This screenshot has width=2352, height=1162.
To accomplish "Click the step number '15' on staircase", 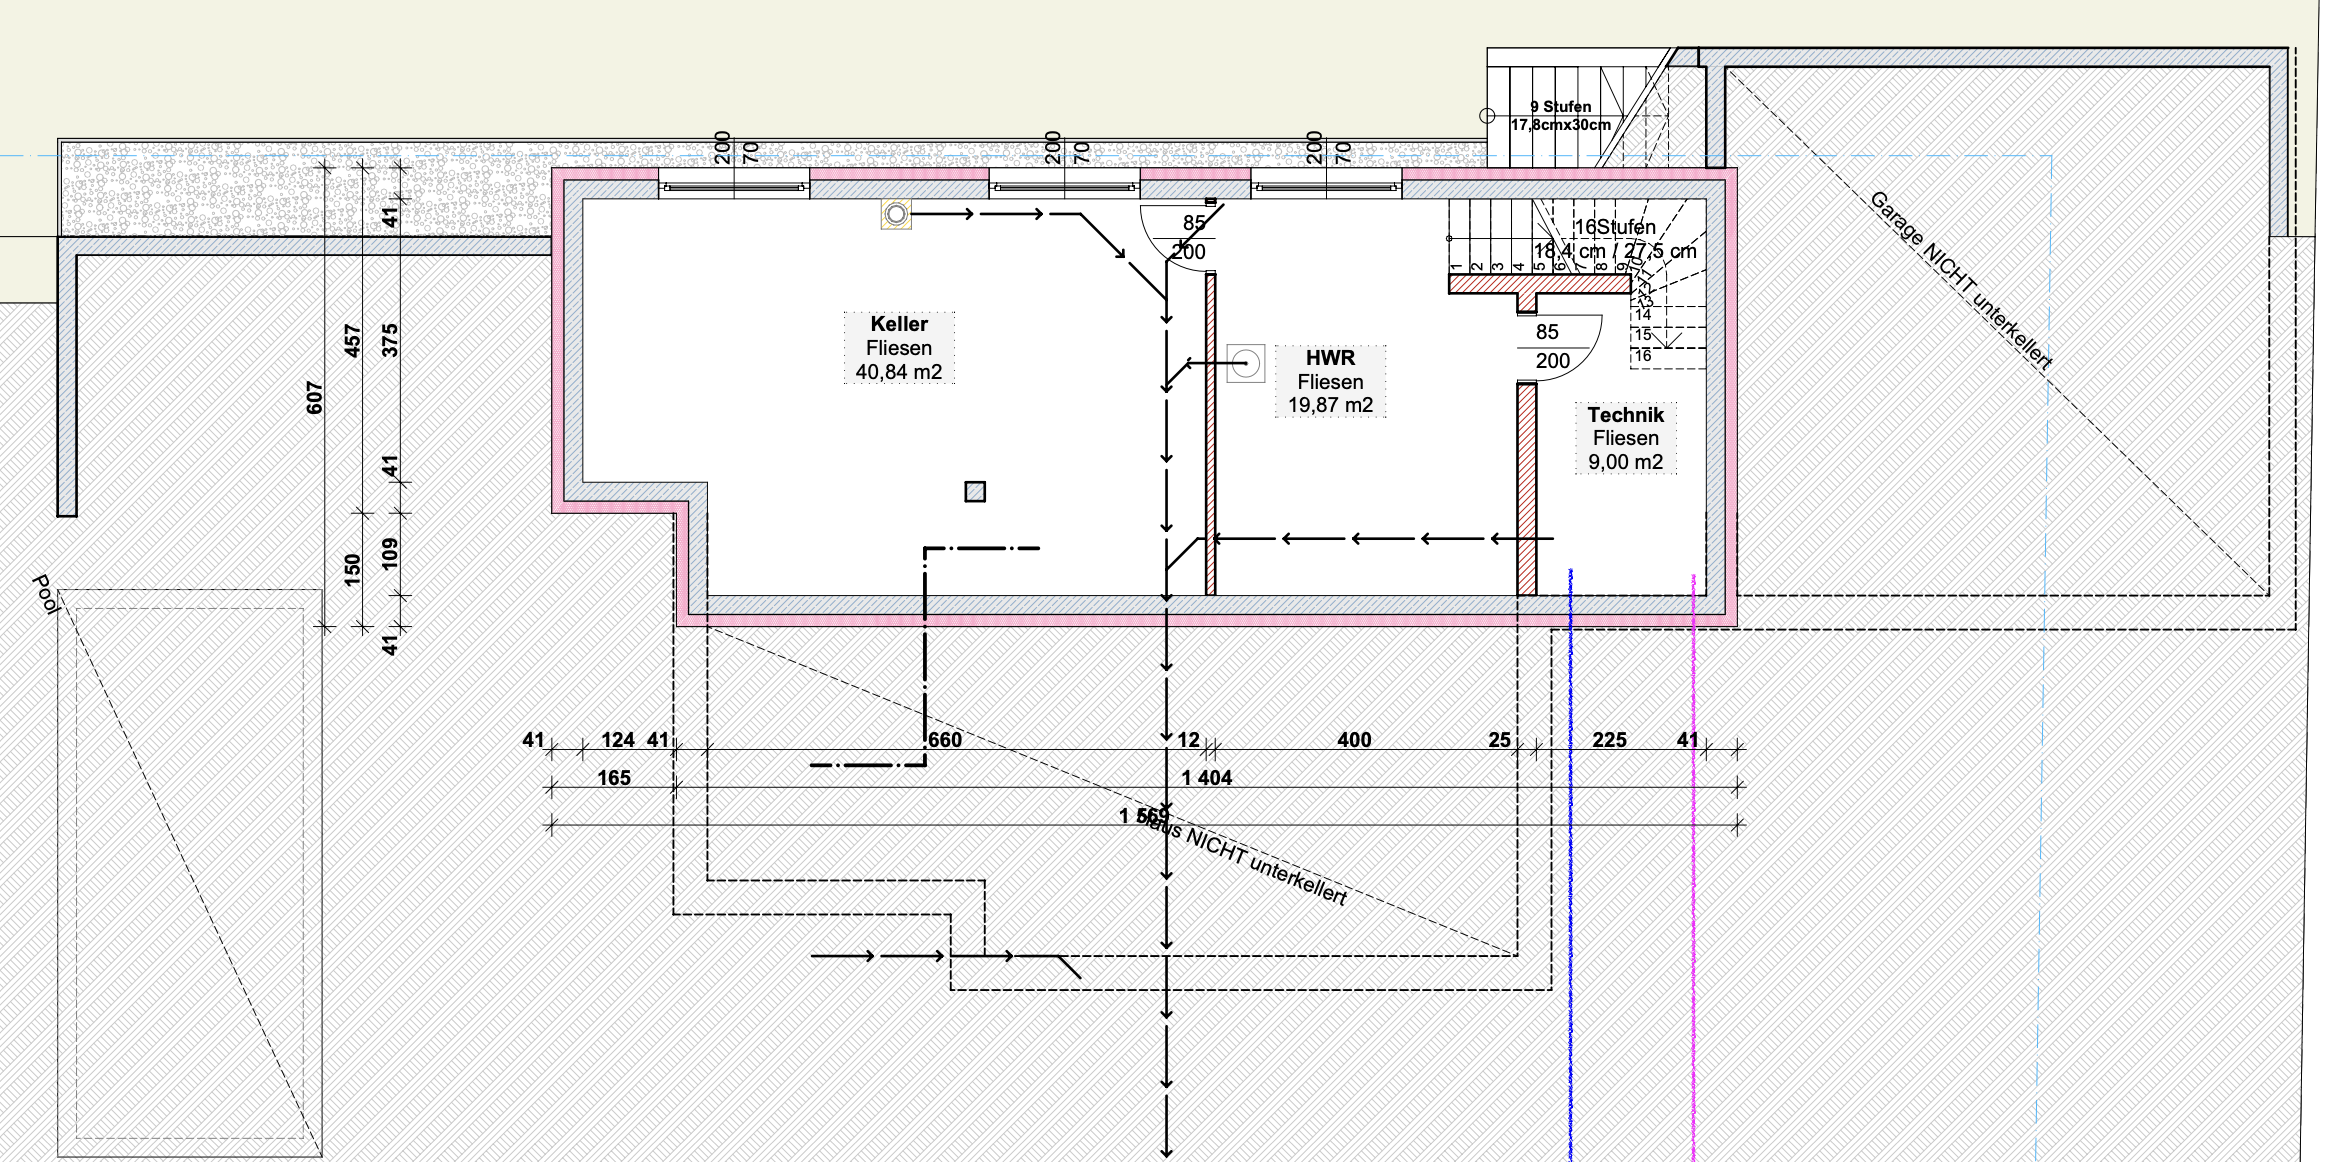I will click(1643, 335).
